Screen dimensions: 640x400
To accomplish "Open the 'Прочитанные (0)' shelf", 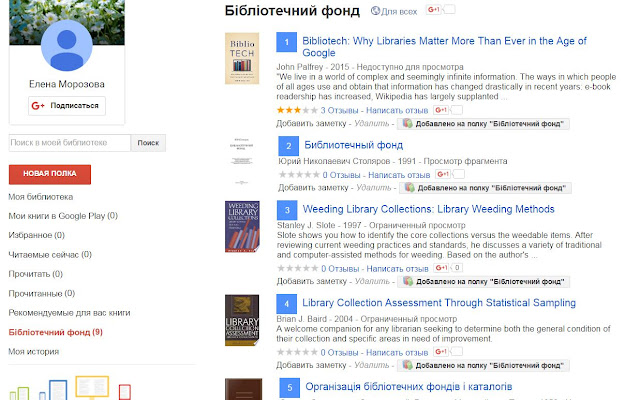I will click(x=42, y=293).
